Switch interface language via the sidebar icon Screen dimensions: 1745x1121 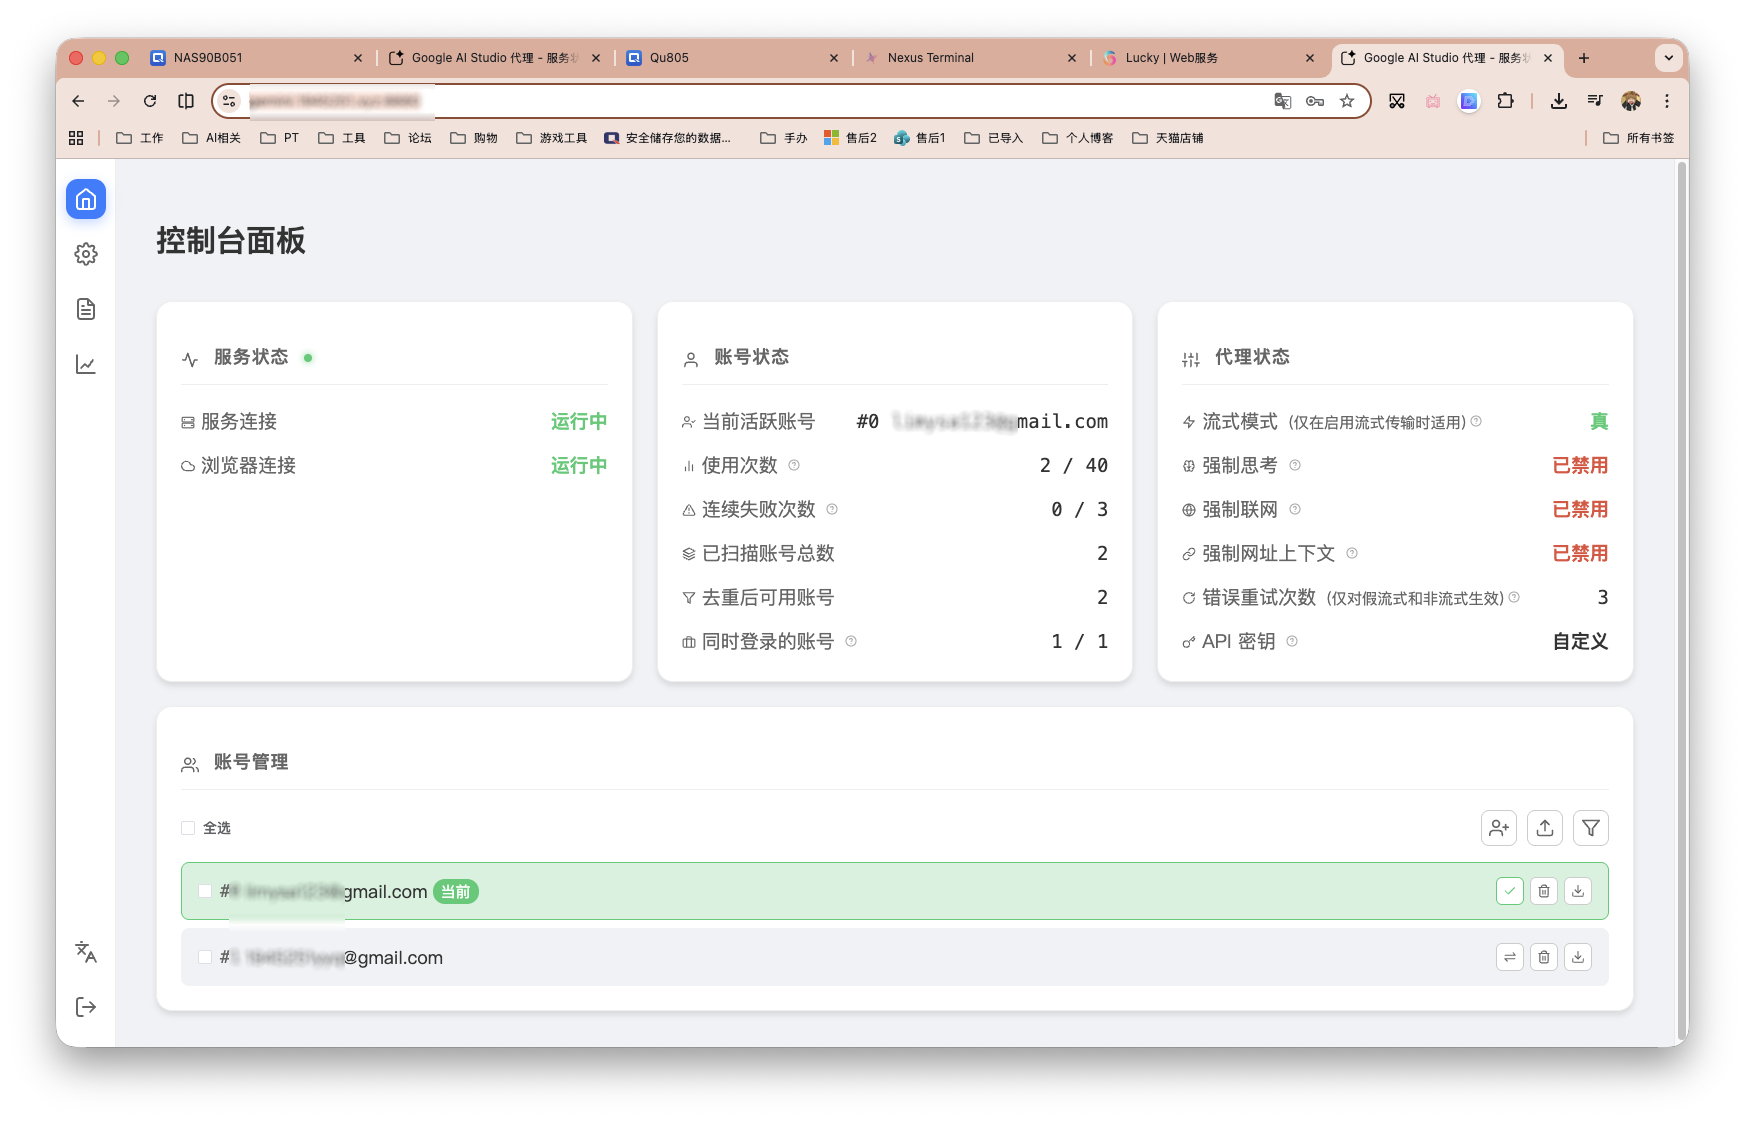pos(85,952)
